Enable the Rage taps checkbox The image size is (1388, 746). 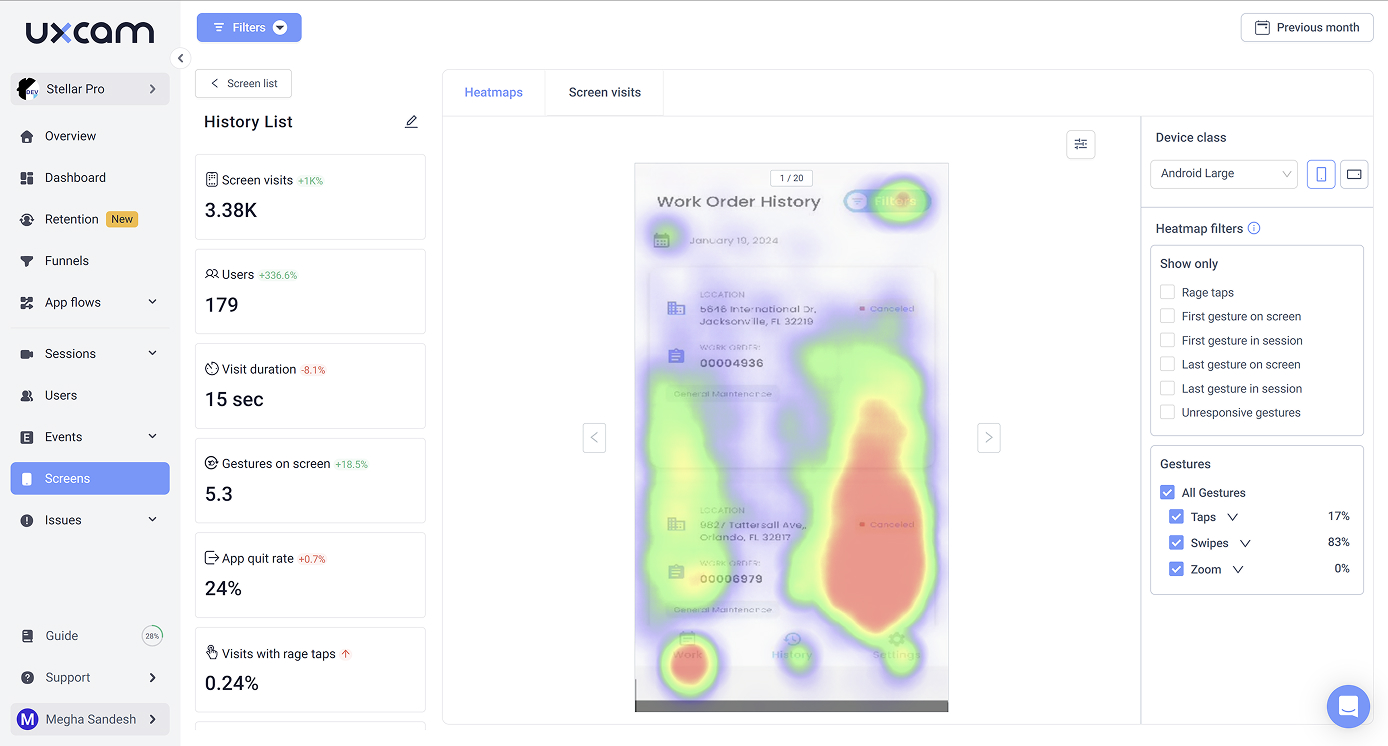pyautogui.click(x=1167, y=292)
